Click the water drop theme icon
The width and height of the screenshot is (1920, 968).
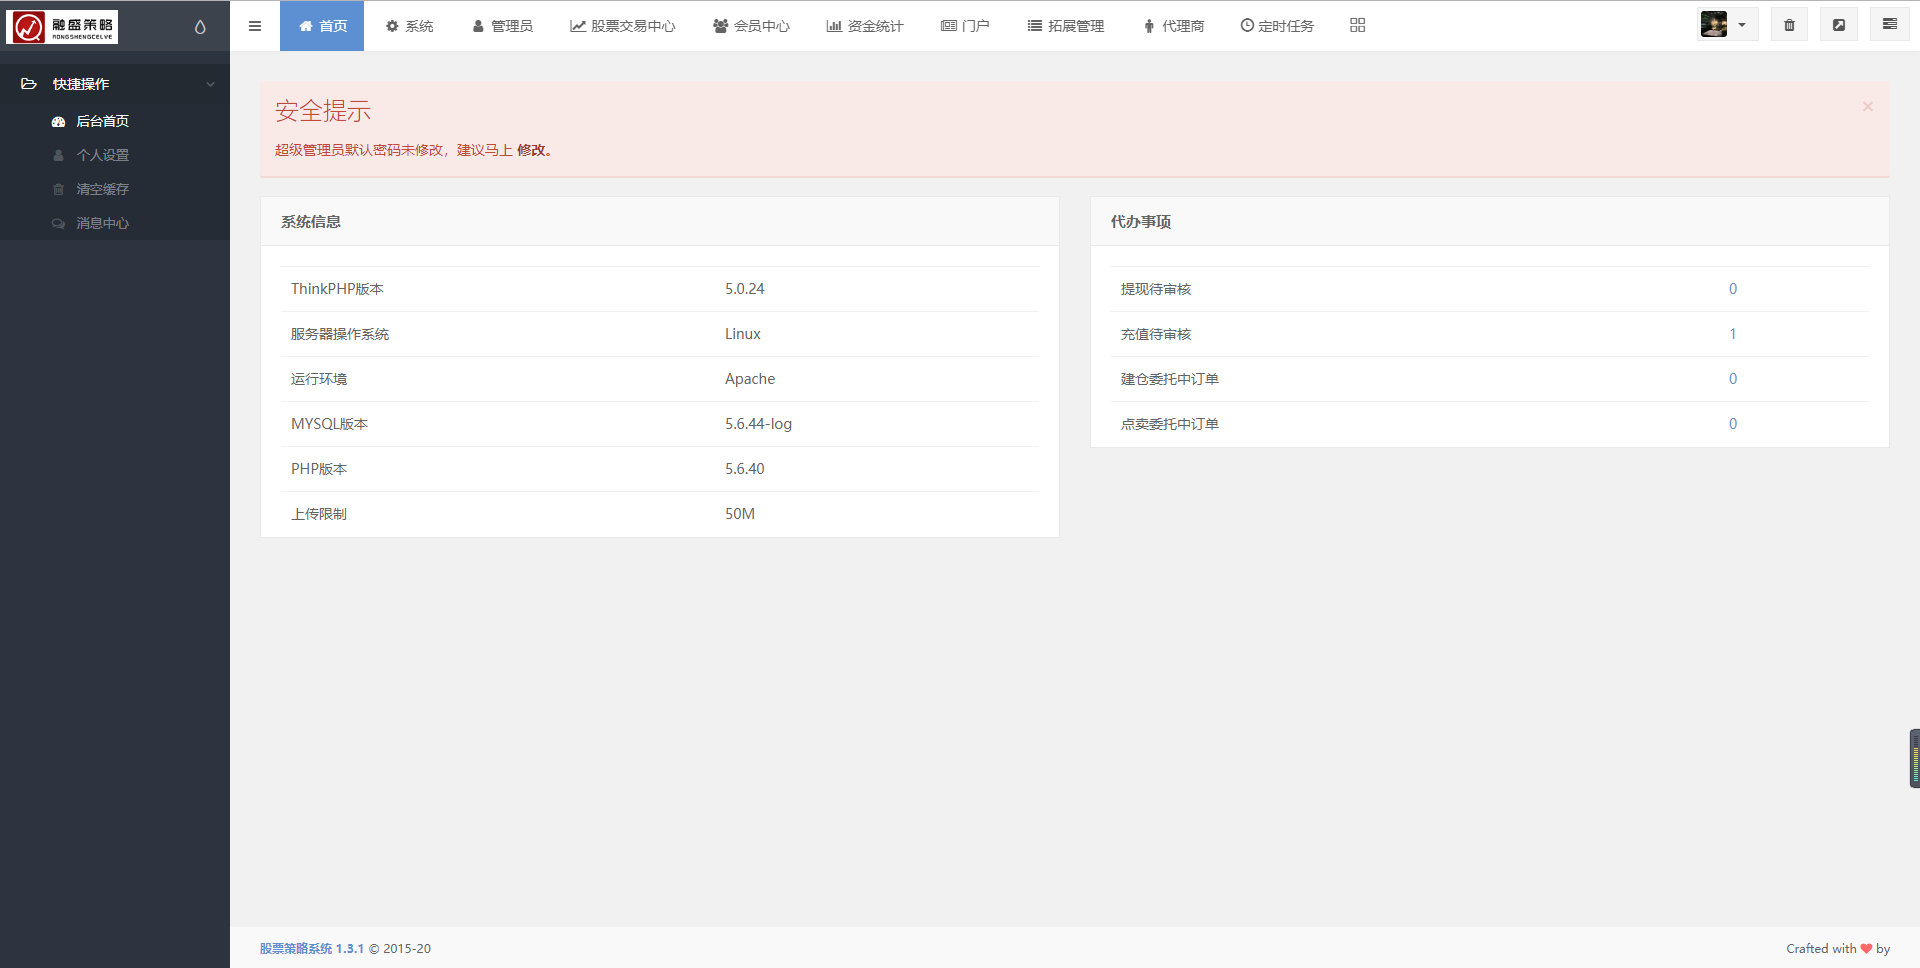[200, 27]
